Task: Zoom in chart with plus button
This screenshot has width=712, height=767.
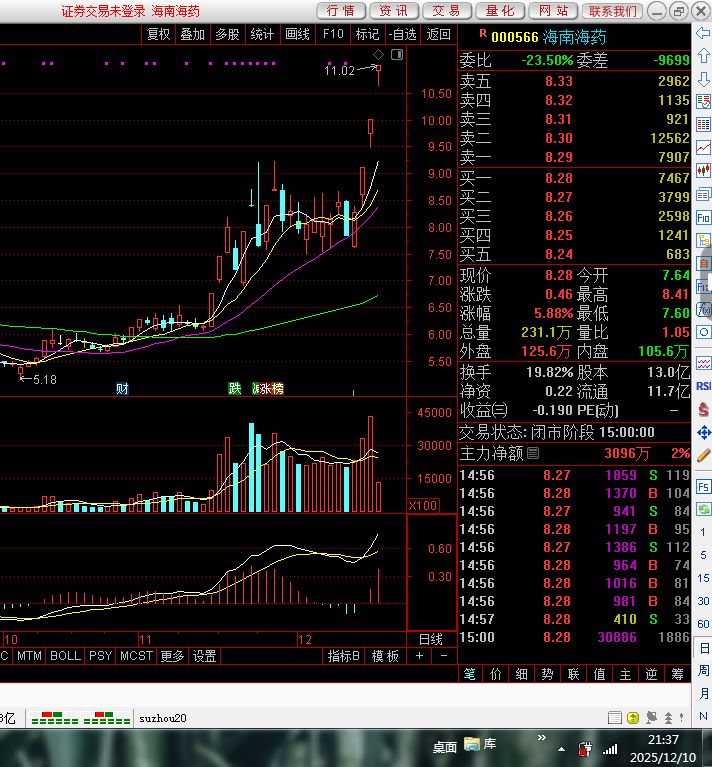Action: (419, 656)
